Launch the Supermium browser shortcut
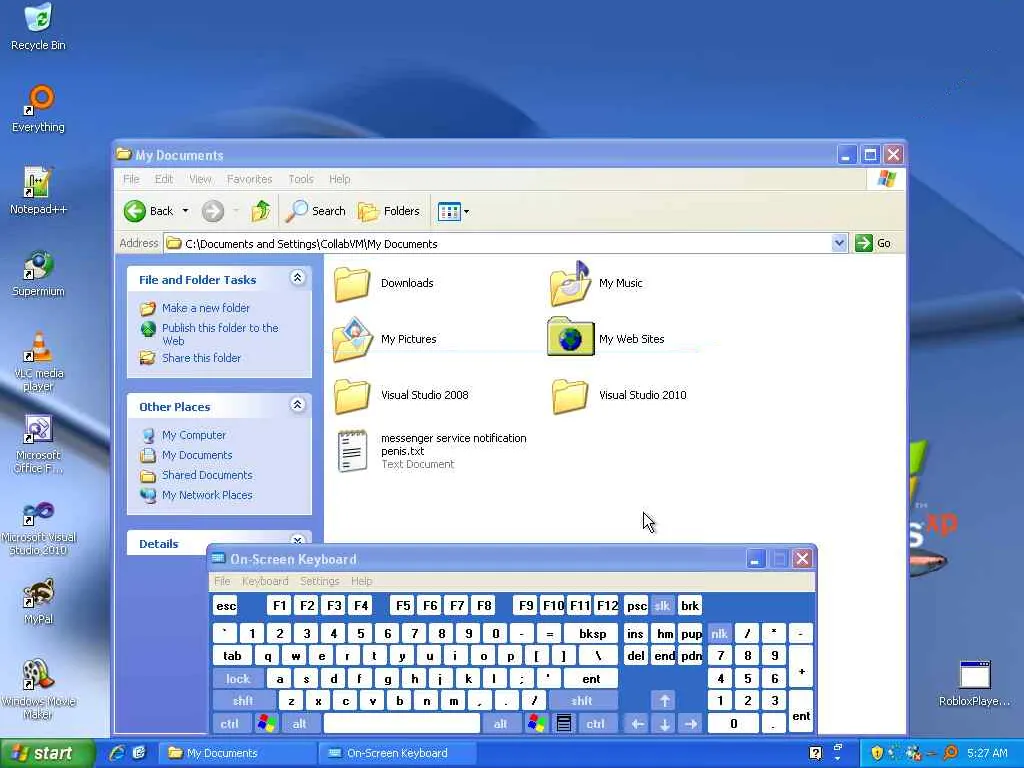Image resolution: width=1024 pixels, height=768 pixels. tap(38, 273)
